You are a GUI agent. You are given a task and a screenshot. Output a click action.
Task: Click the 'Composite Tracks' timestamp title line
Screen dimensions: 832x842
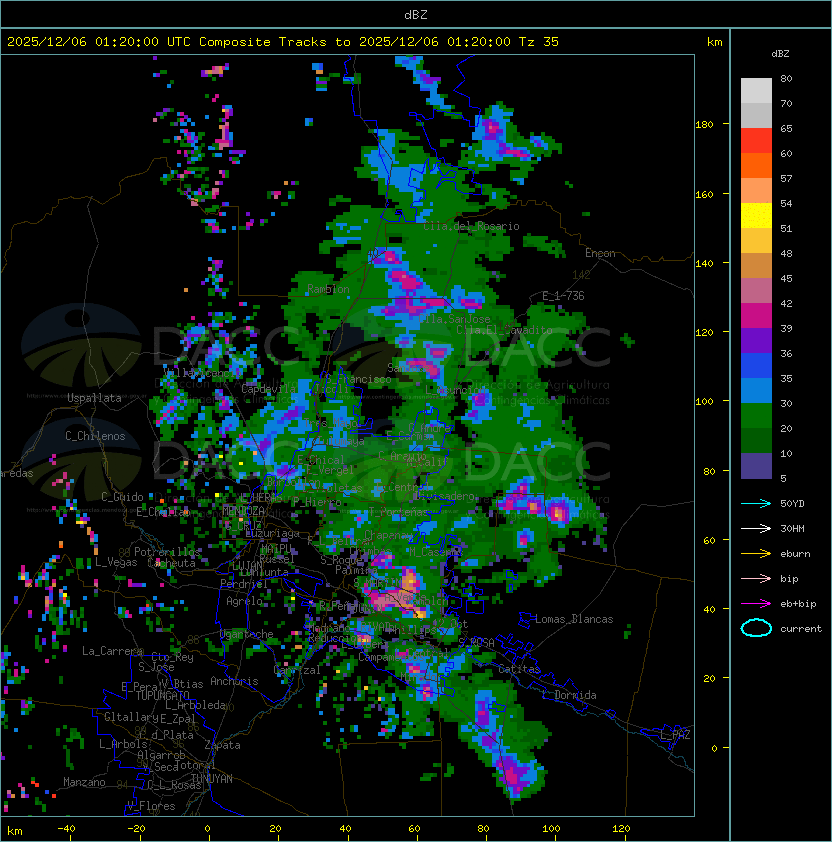[x=283, y=42]
